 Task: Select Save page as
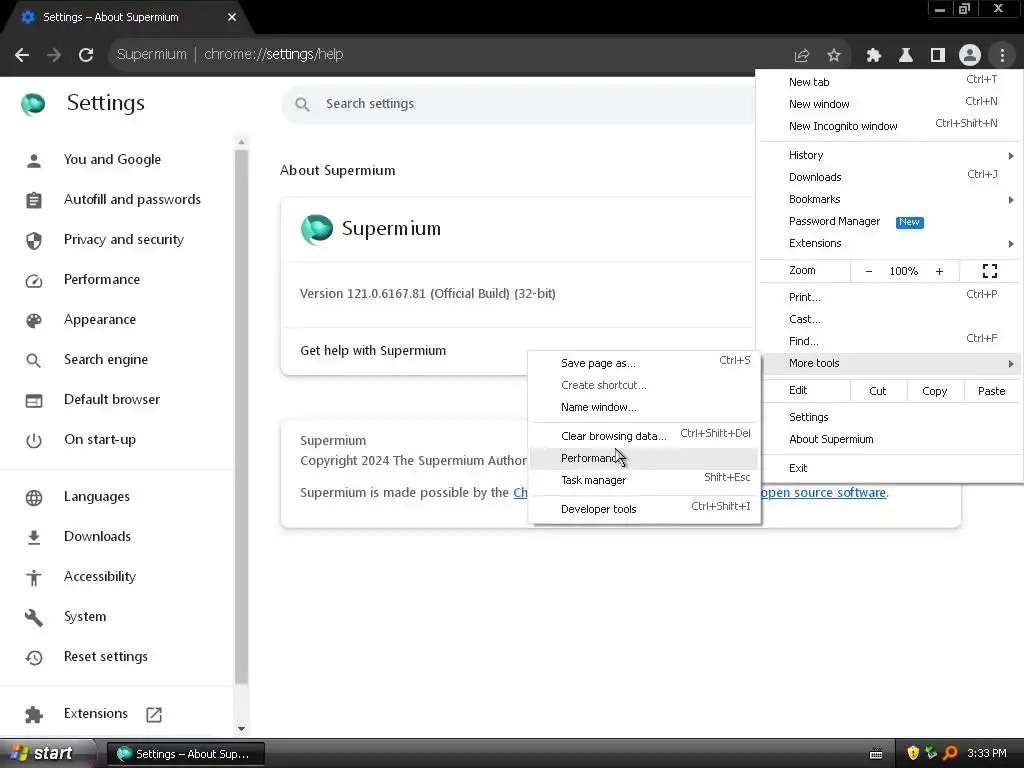click(644, 363)
